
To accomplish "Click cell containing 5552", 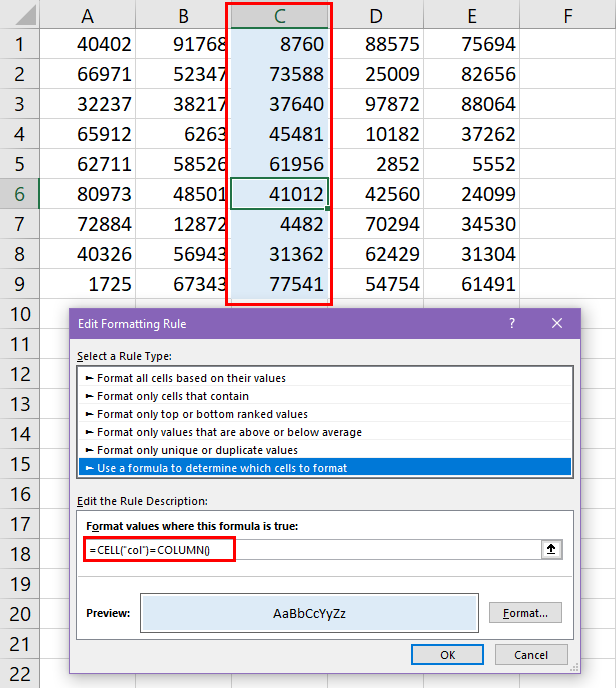I will [472, 164].
